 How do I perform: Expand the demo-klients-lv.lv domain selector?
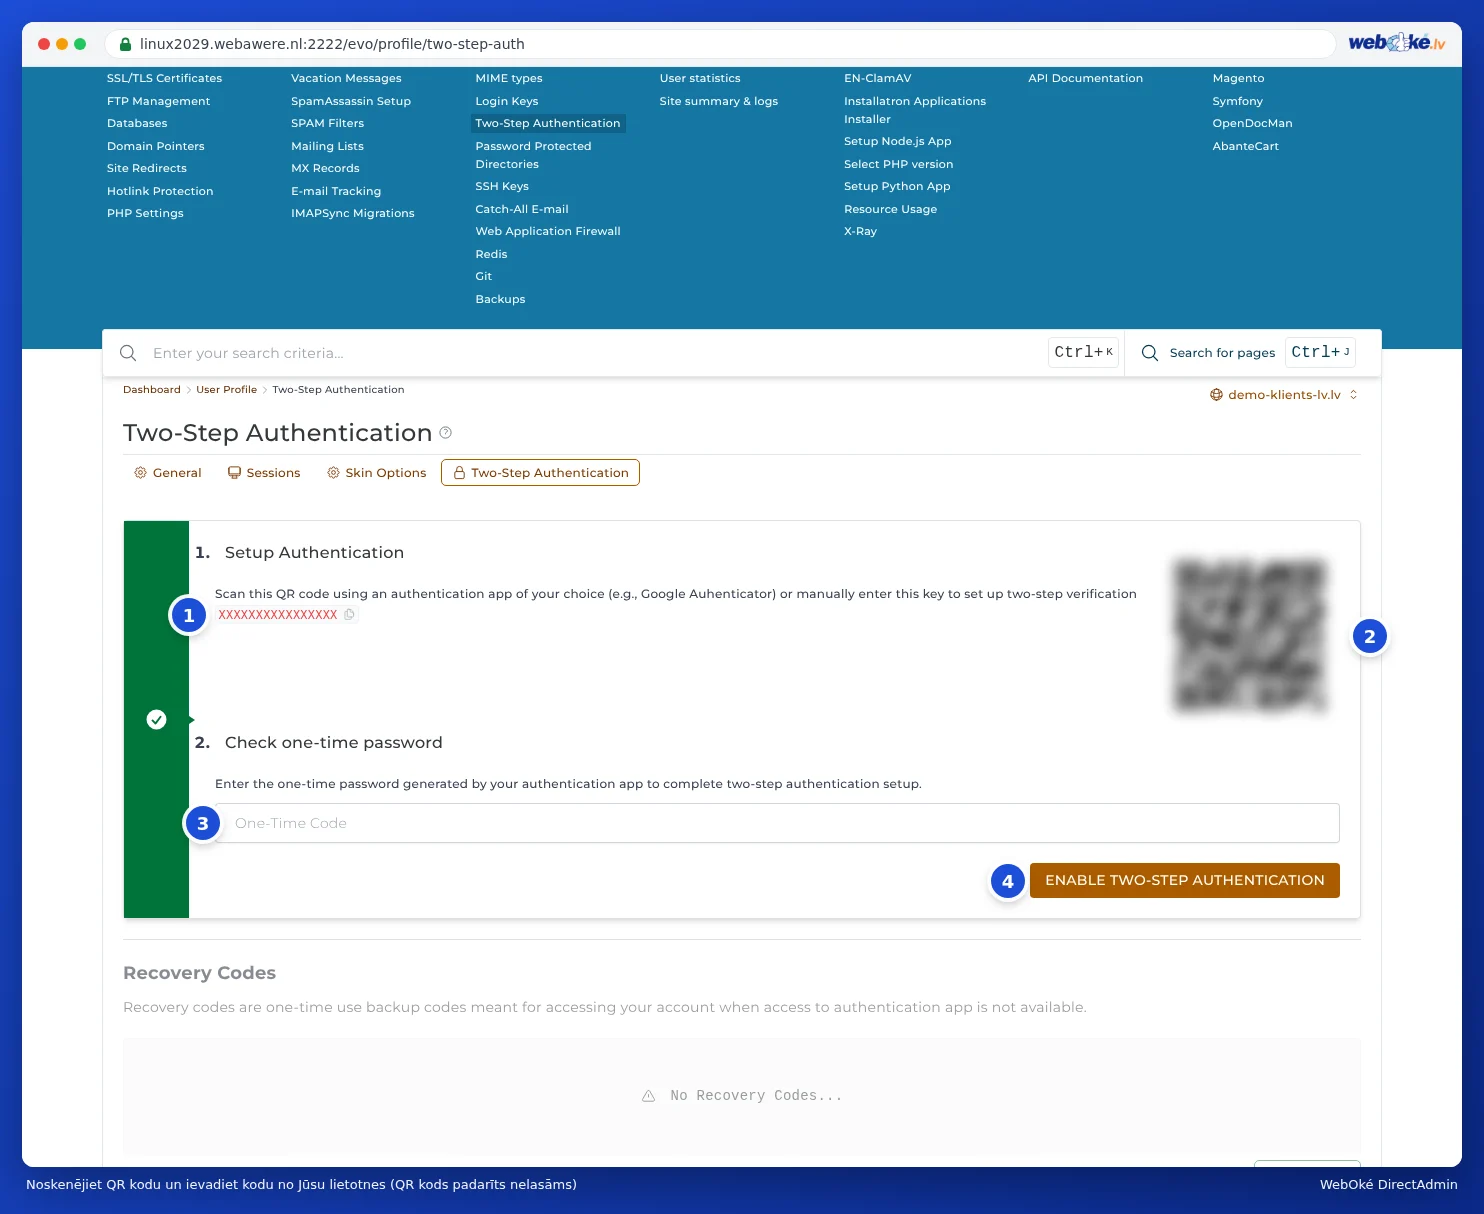tap(1284, 395)
